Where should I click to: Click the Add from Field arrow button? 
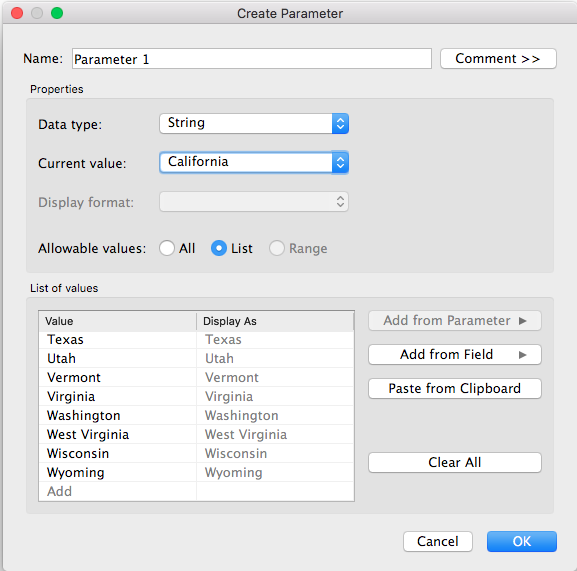click(454, 355)
